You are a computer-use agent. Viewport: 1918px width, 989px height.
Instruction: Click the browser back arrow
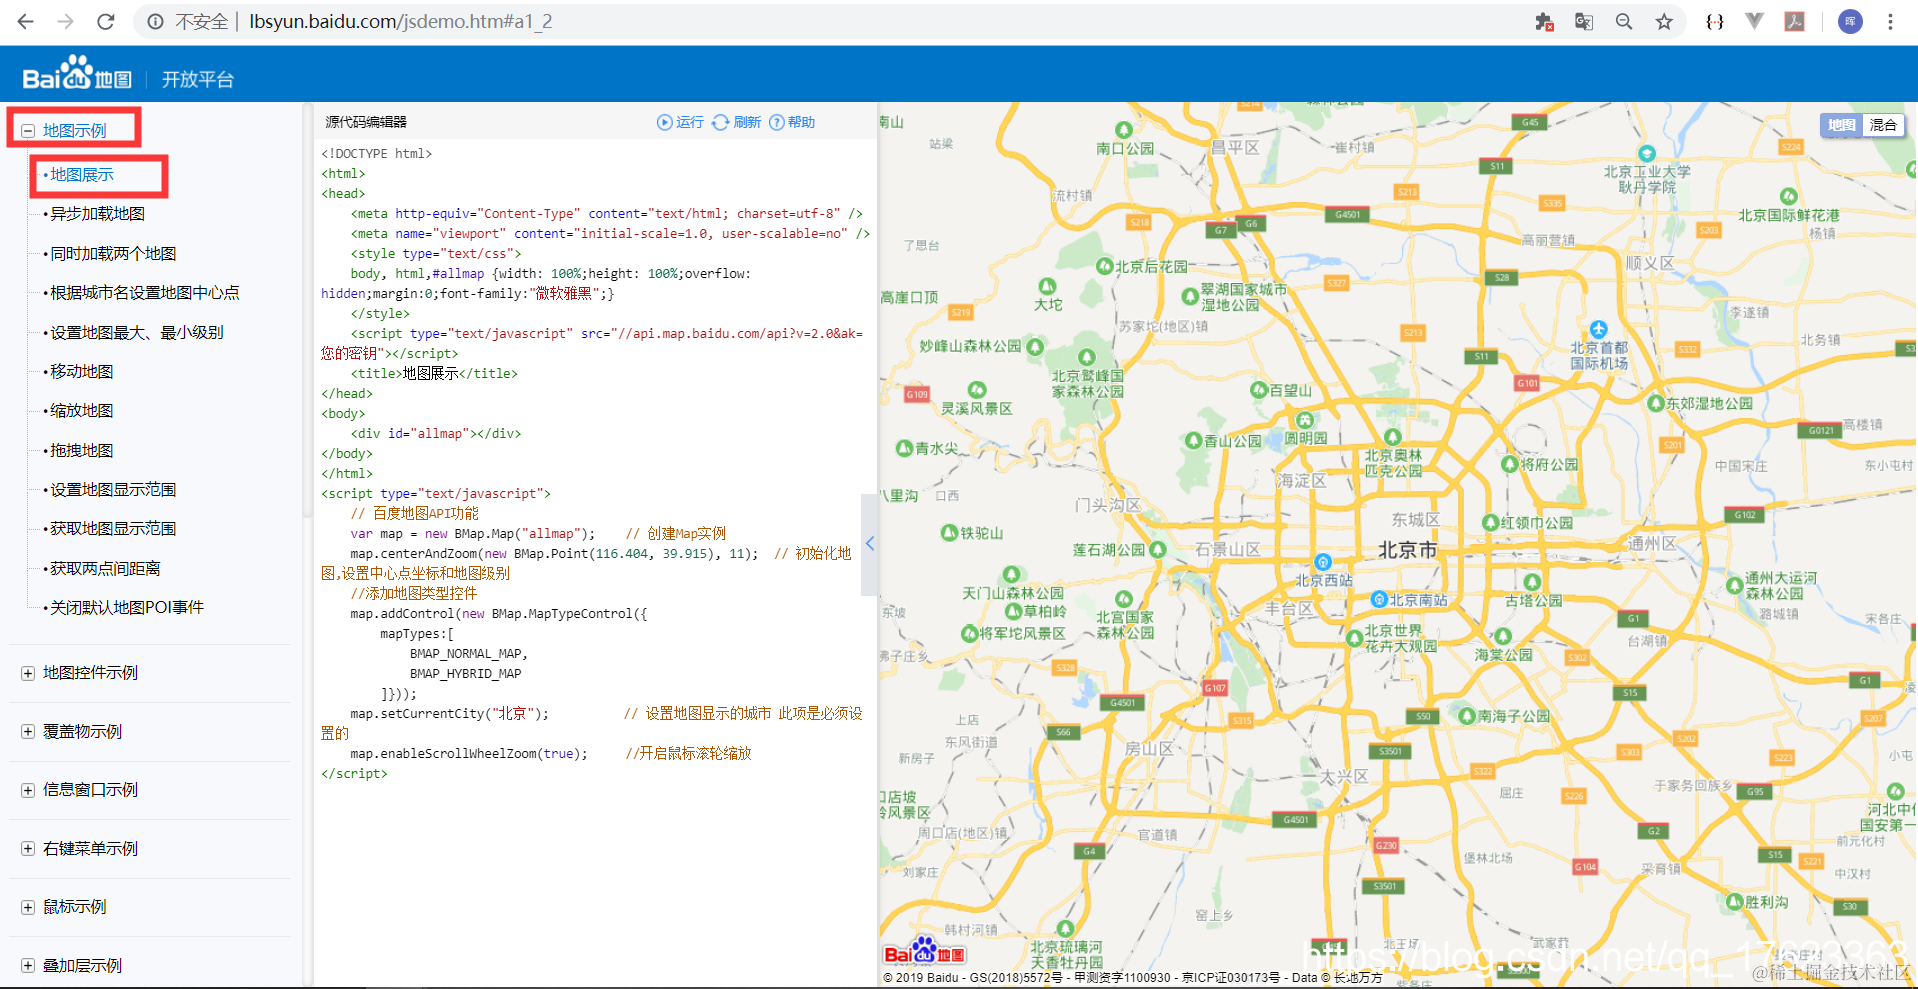click(x=26, y=21)
